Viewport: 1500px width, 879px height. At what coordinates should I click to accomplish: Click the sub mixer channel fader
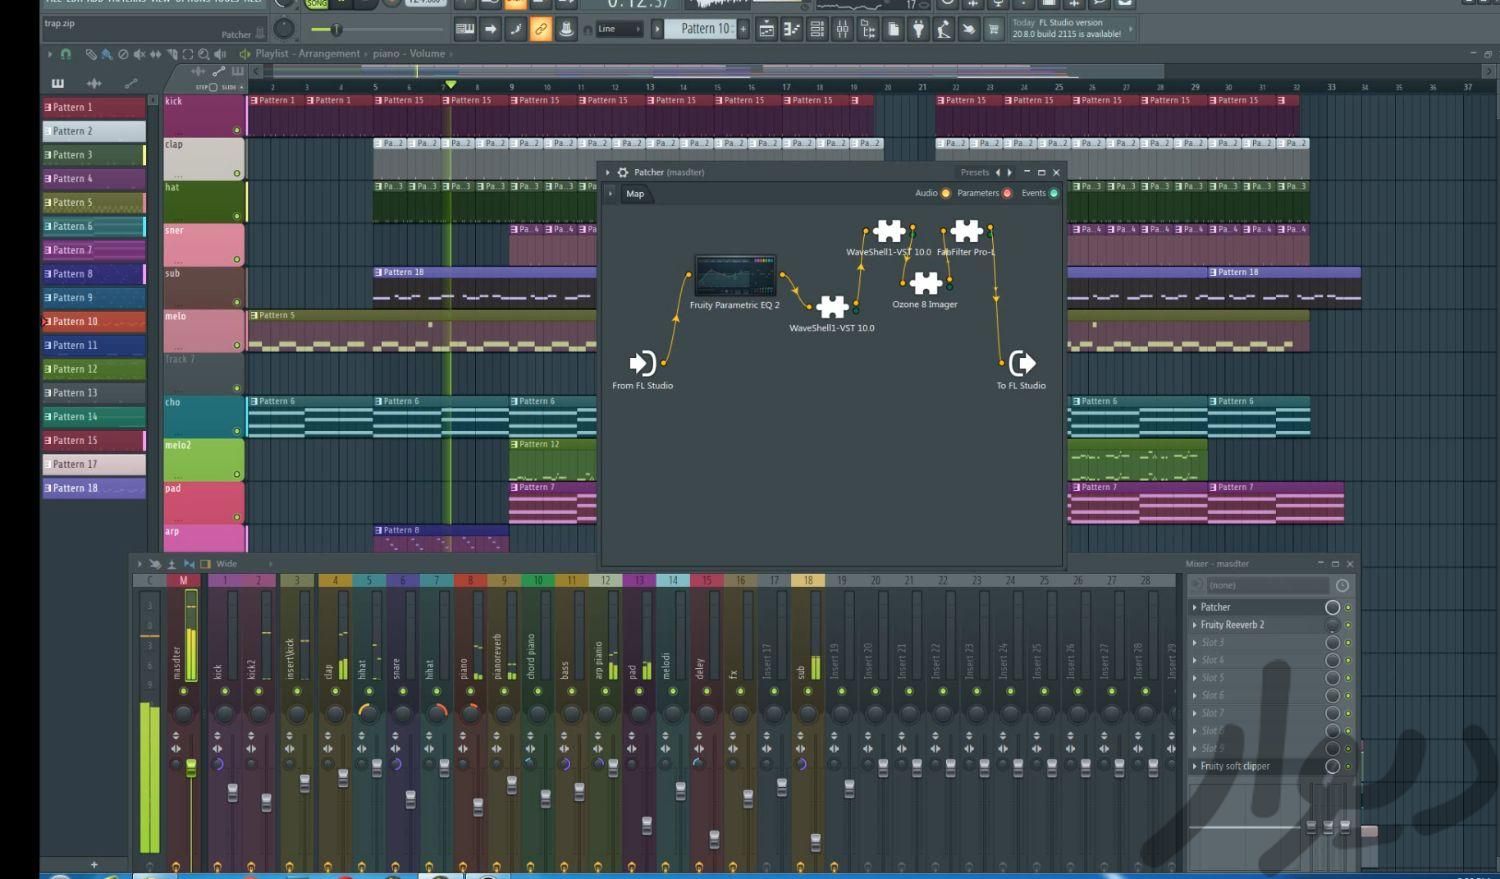click(815, 842)
